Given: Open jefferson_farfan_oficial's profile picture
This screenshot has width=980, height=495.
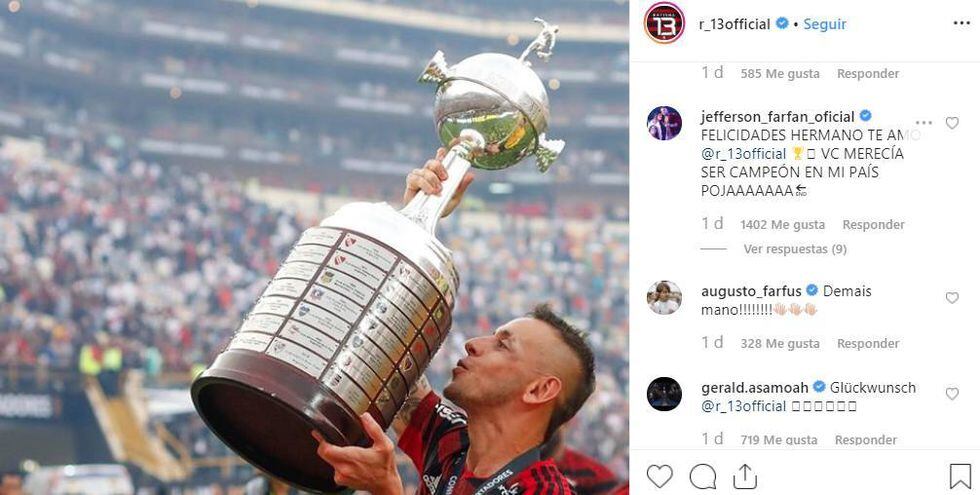Looking at the screenshot, I should pyautogui.click(x=664, y=123).
